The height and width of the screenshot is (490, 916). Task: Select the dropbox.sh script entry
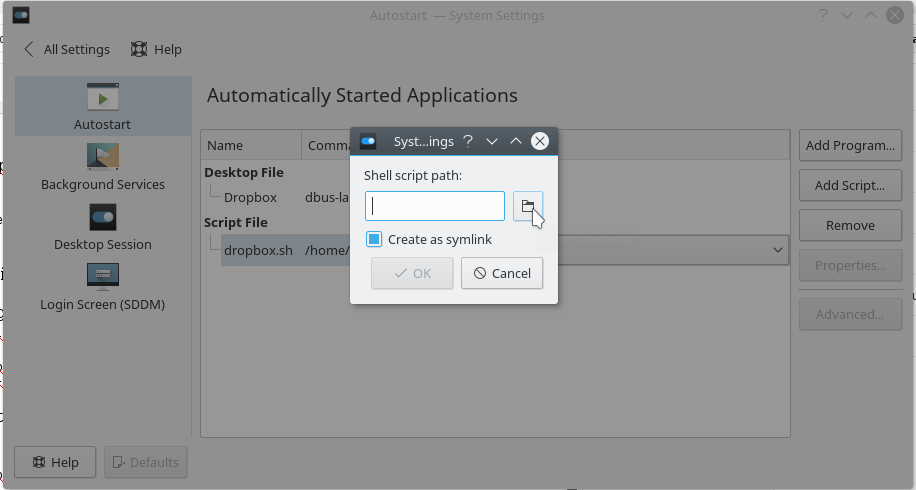pos(258,250)
